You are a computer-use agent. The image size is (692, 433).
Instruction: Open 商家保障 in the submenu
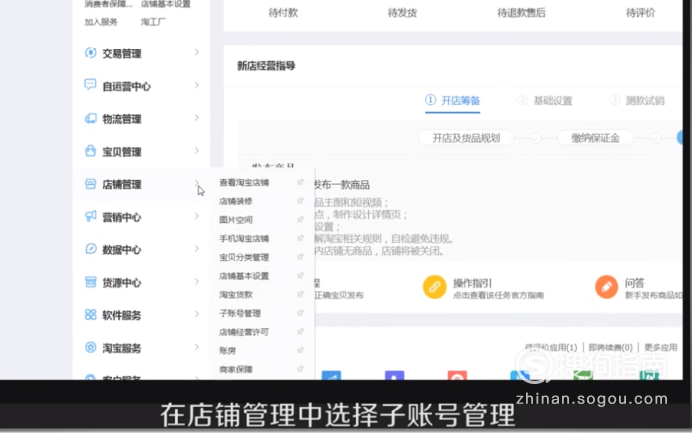click(236, 369)
